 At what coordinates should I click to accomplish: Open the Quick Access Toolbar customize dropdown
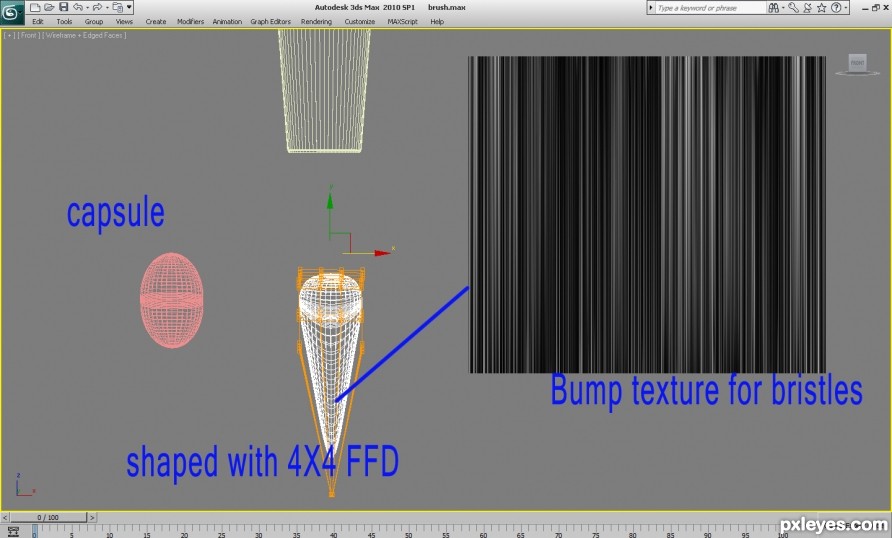click(130, 7)
